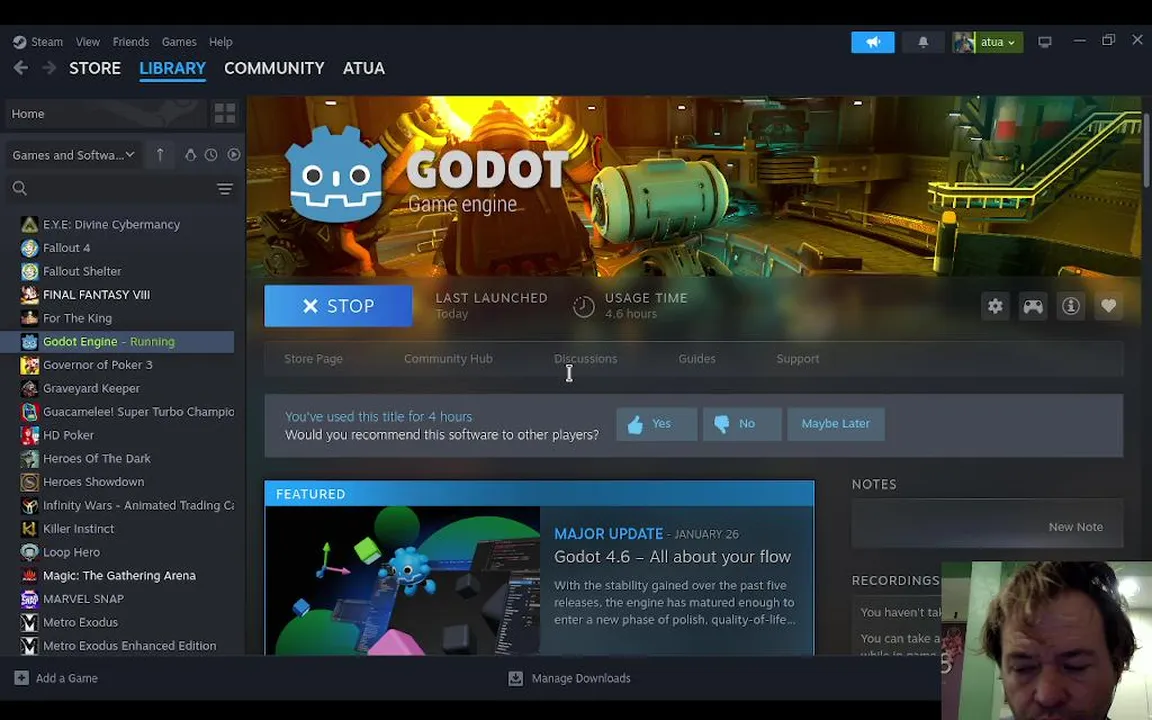Open Godot Store Page link
The width and height of the screenshot is (1152, 720).
(313, 359)
